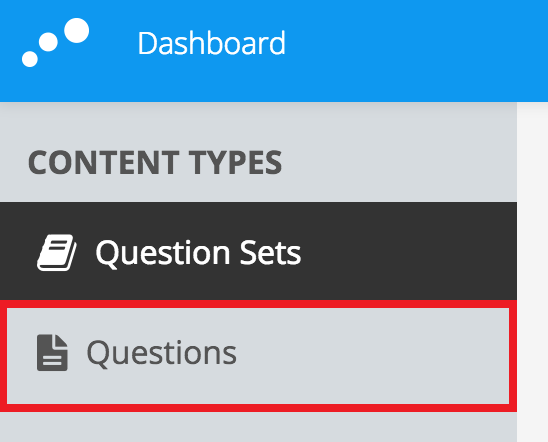
Task: Click the gray area beside CONTENT TYPES heading
Action: (x=398, y=162)
